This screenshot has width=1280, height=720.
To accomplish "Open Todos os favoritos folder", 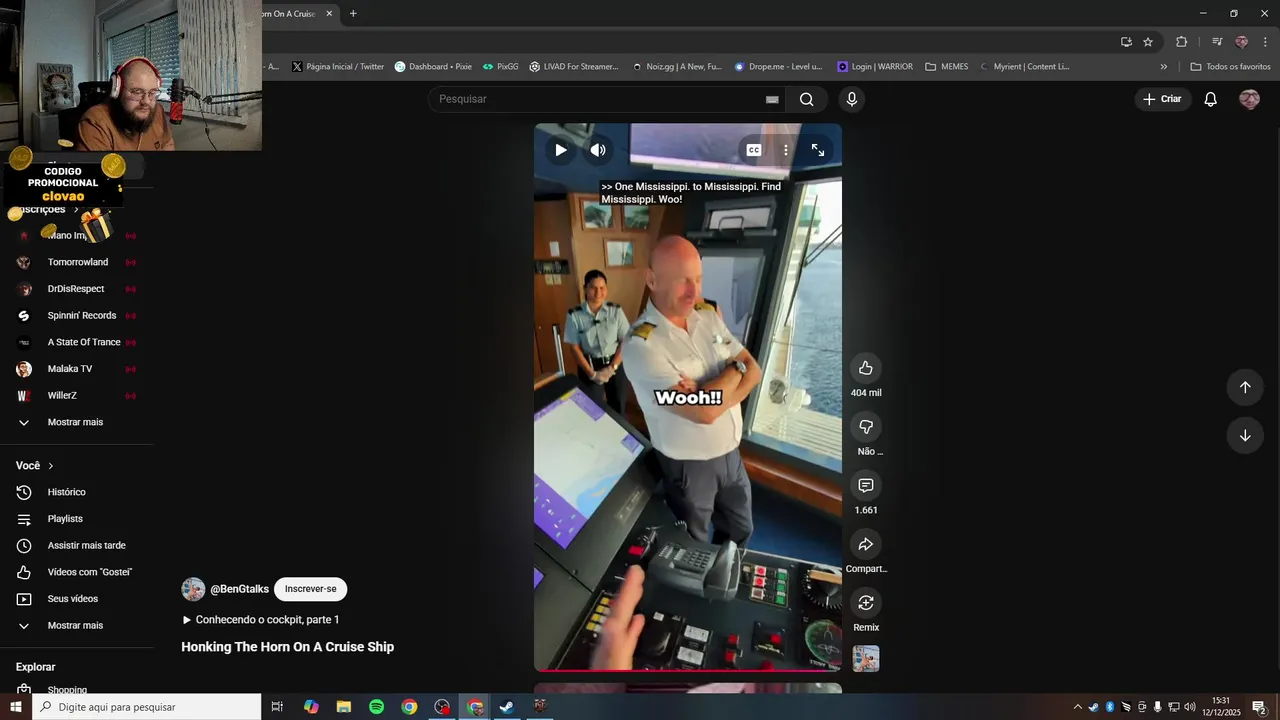I will (1230, 67).
